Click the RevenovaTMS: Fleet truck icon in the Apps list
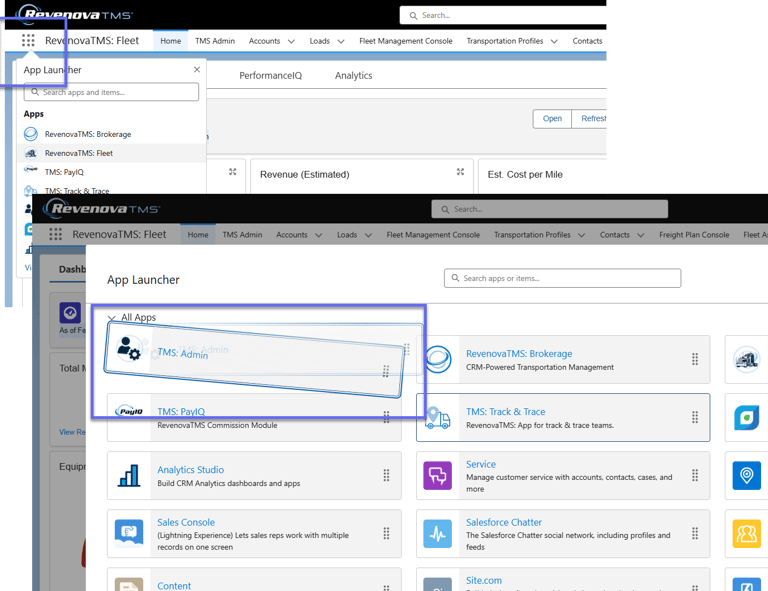This screenshot has height=591, width=768. [x=31, y=153]
